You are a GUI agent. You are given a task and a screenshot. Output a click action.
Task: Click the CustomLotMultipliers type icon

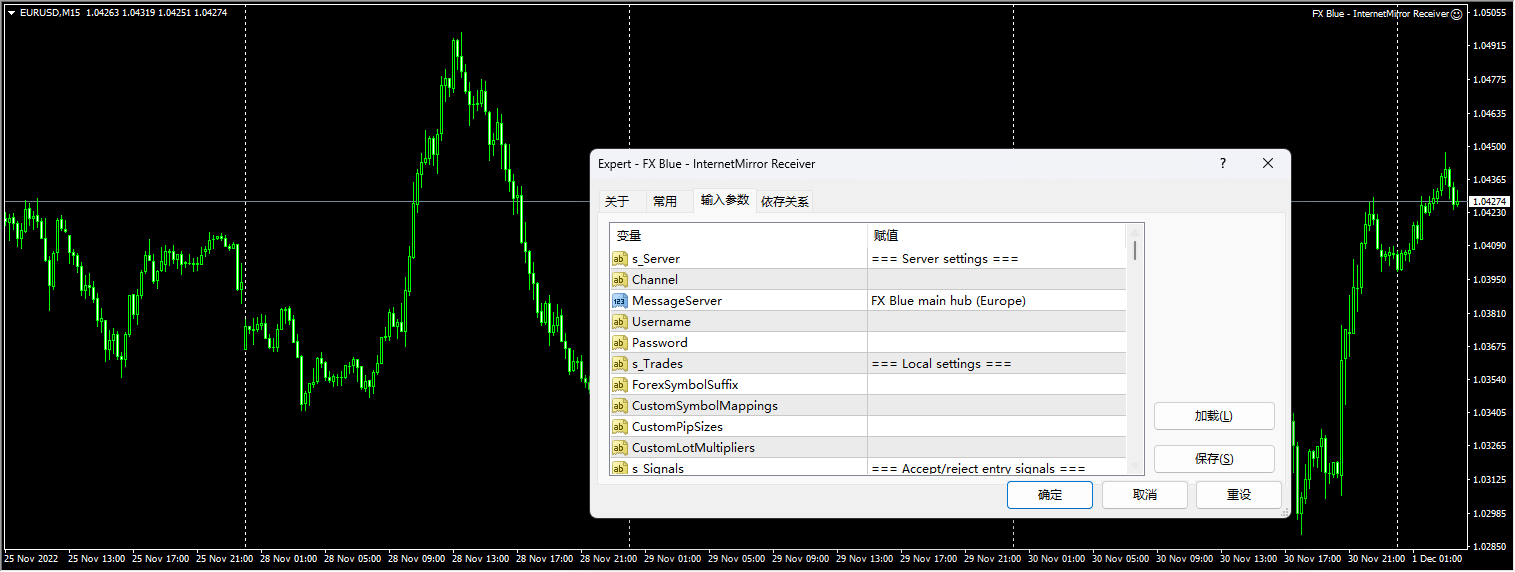(619, 448)
